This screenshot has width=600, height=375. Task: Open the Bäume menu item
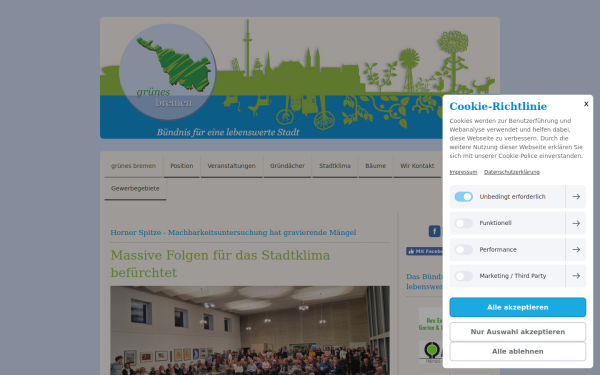tap(375, 166)
